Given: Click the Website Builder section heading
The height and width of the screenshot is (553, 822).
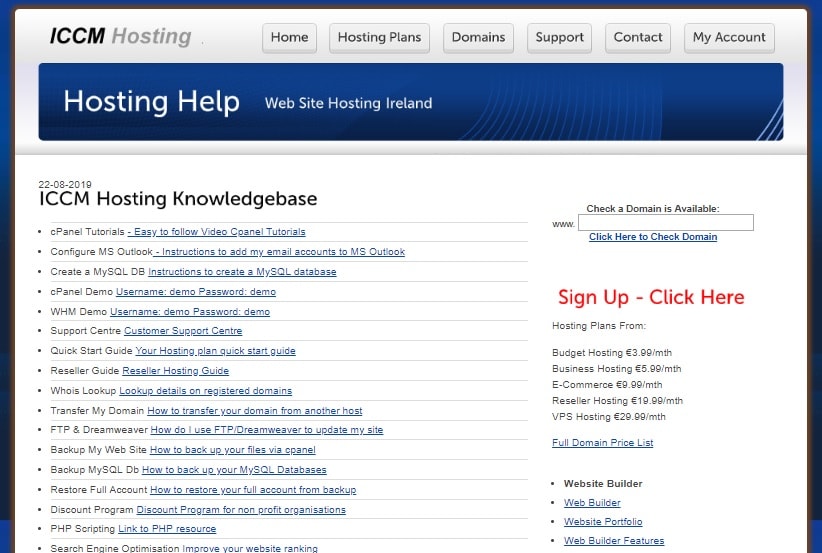Looking at the screenshot, I should 603,484.
